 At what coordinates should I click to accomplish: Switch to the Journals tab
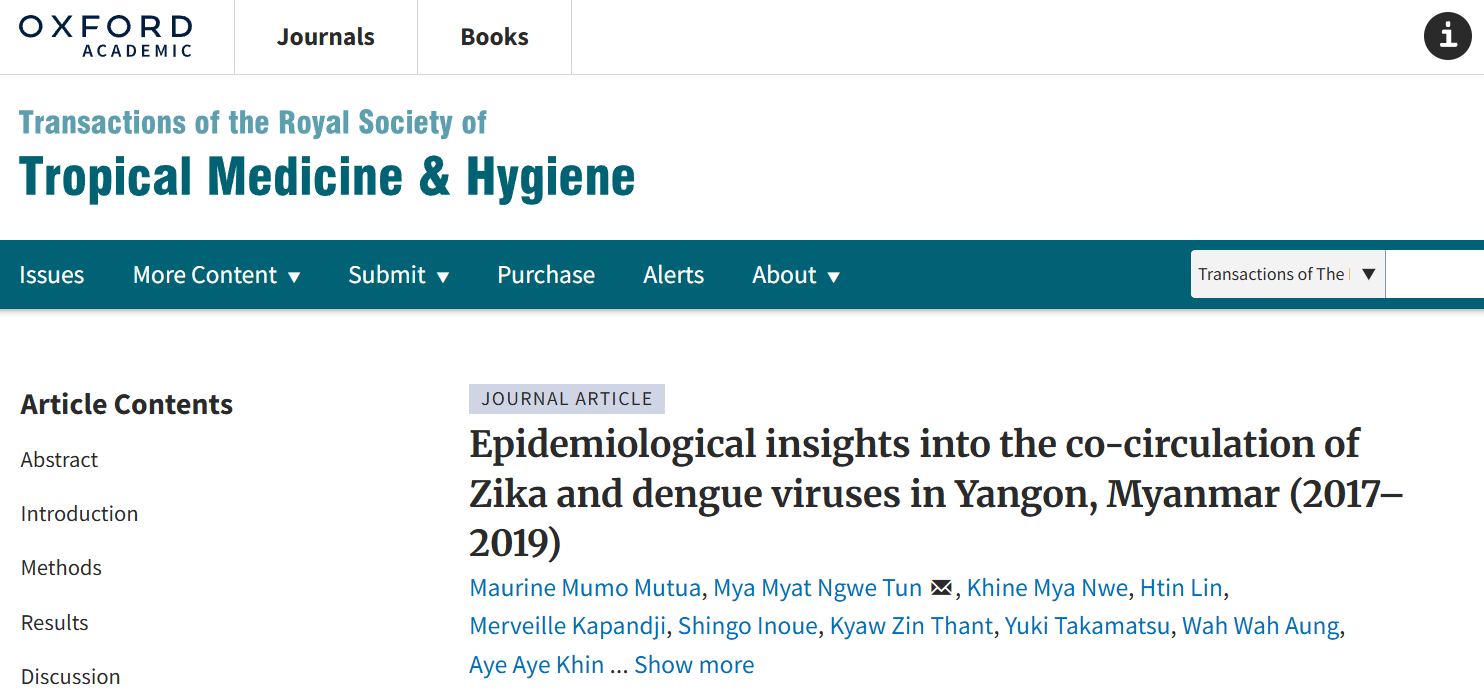pyautogui.click(x=326, y=37)
